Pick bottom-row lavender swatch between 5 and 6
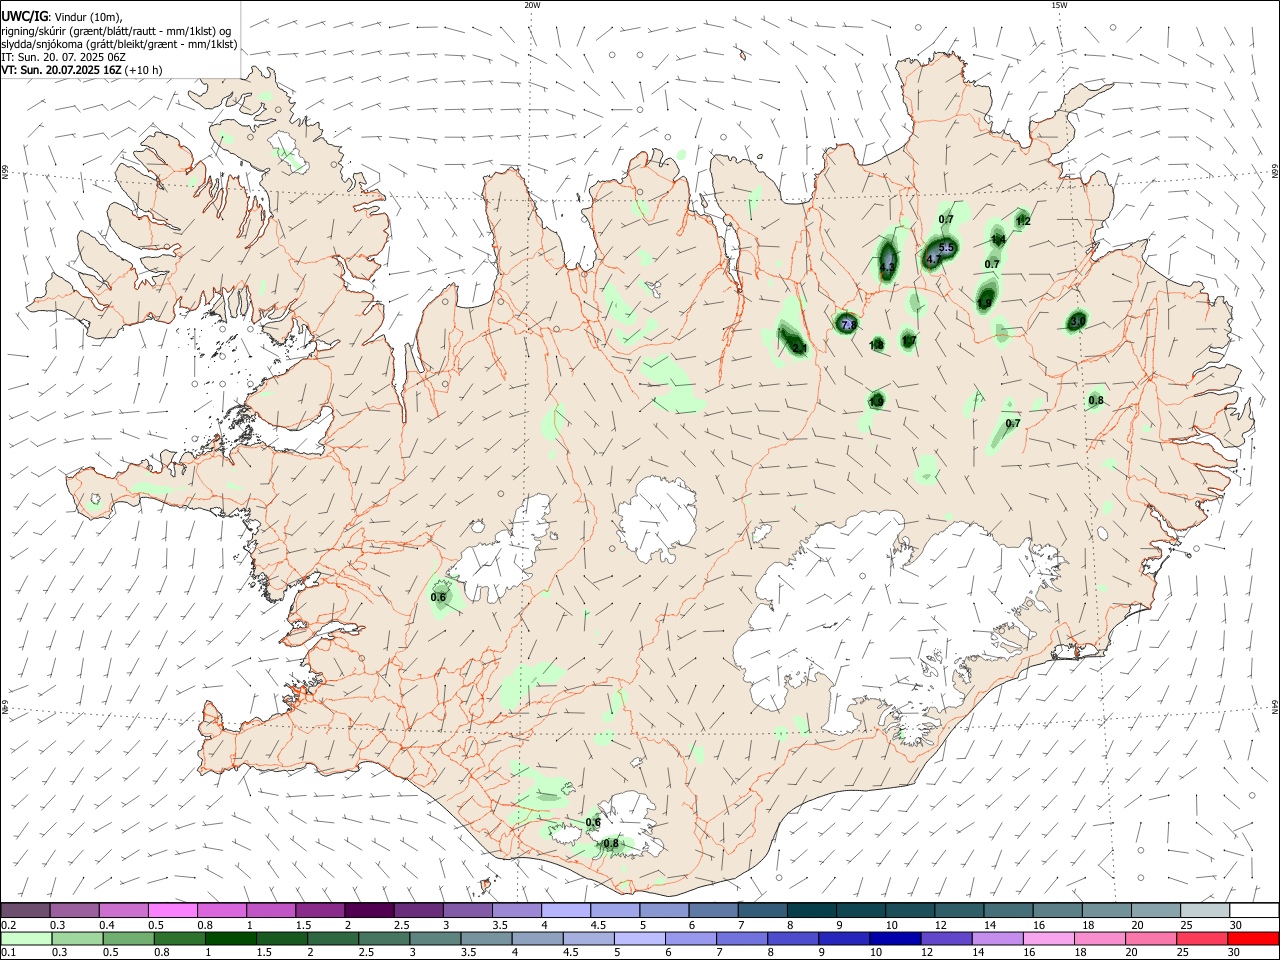Image resolution: width=1280 pixels, height=960 pixels. click(x=639, y=939)
